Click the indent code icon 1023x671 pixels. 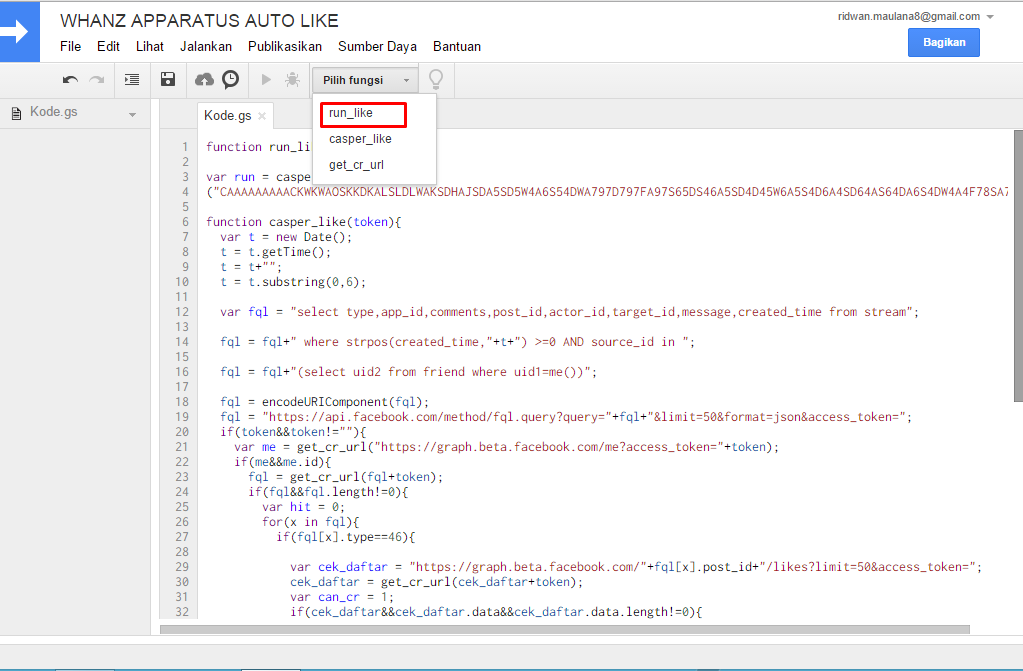(x=132, y=80)
